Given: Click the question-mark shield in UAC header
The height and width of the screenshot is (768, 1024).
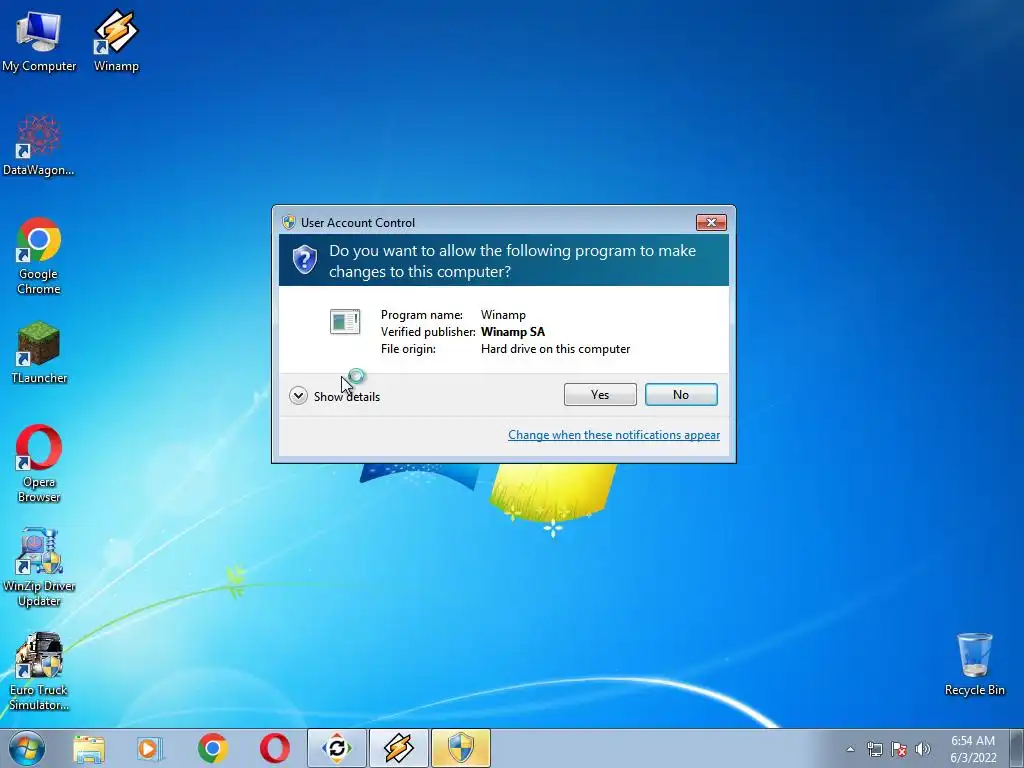Looking at the screenshot, I should (x=304, y=260).
